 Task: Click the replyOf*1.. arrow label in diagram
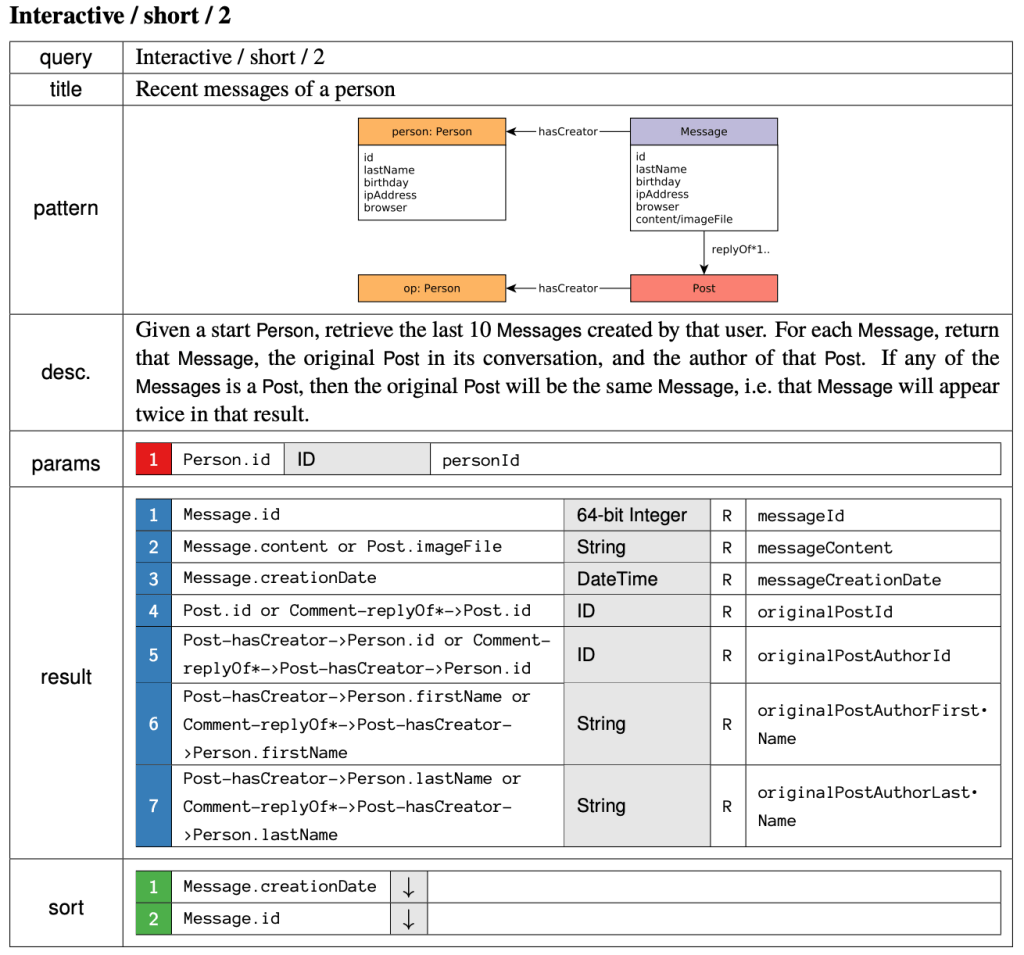click(x=738, y=249)
